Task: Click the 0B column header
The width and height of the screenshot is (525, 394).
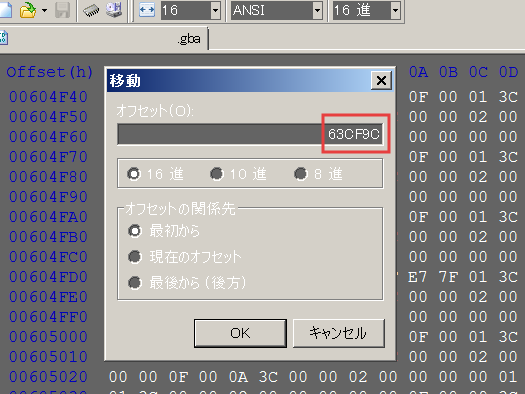Action: [x=448, y=72]
